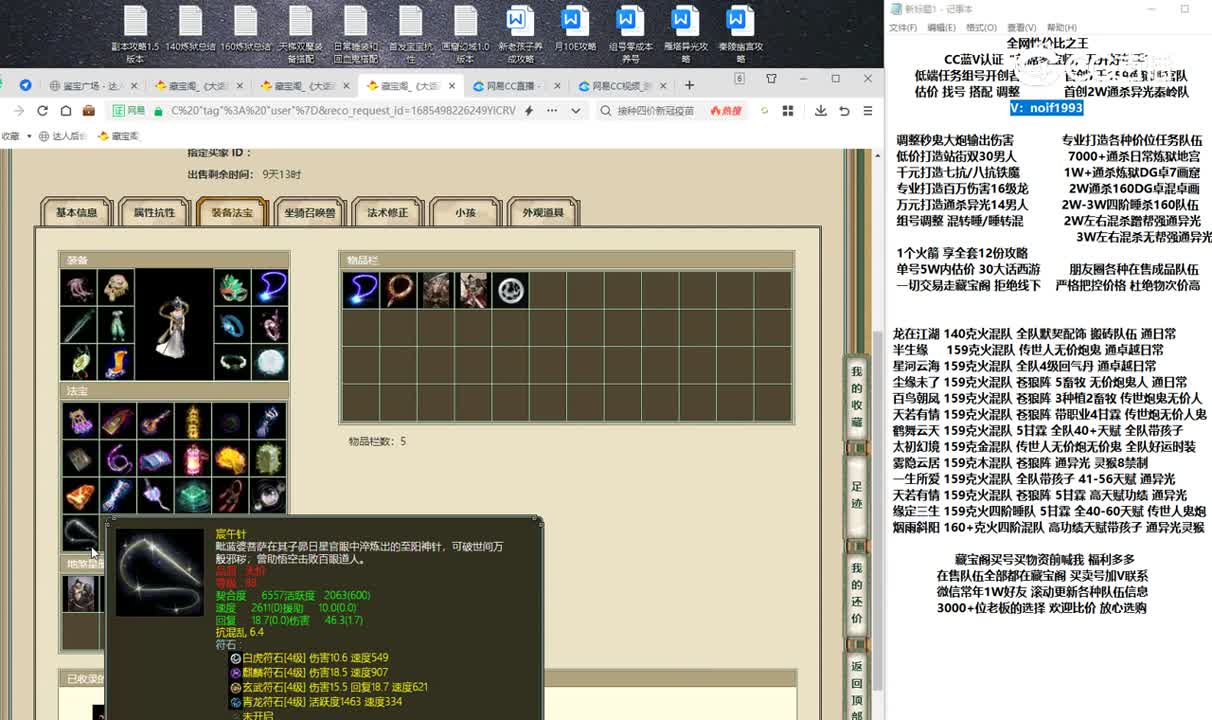Open the 格式(O) menu in Notepad
Screen dimensions: 1212x720
click(980, 28)
